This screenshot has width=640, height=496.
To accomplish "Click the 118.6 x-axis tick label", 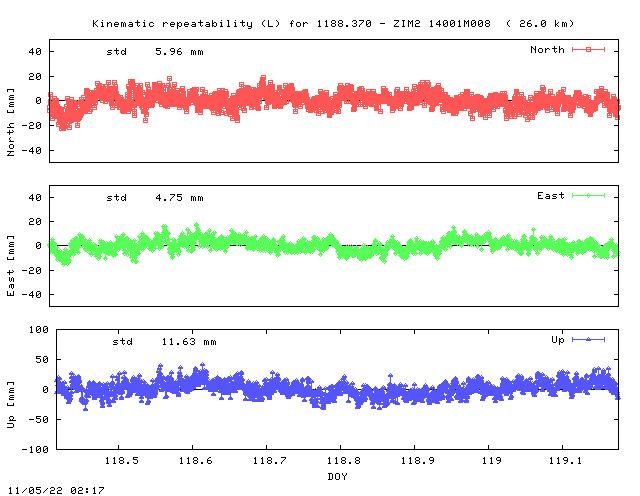I will click(196, 461).
